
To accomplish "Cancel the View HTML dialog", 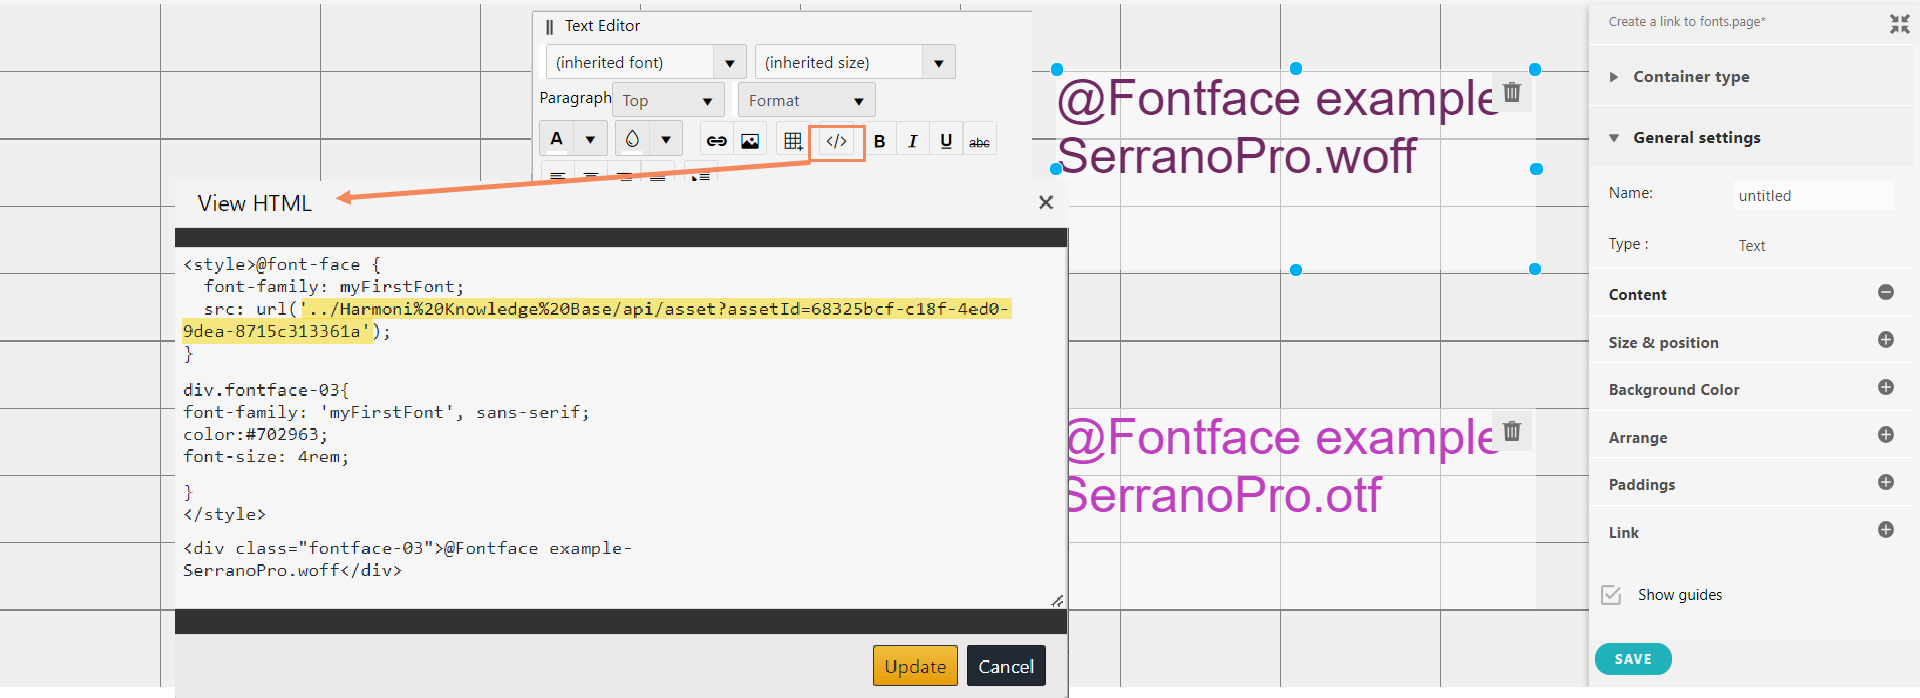I will click(1006, 666).
